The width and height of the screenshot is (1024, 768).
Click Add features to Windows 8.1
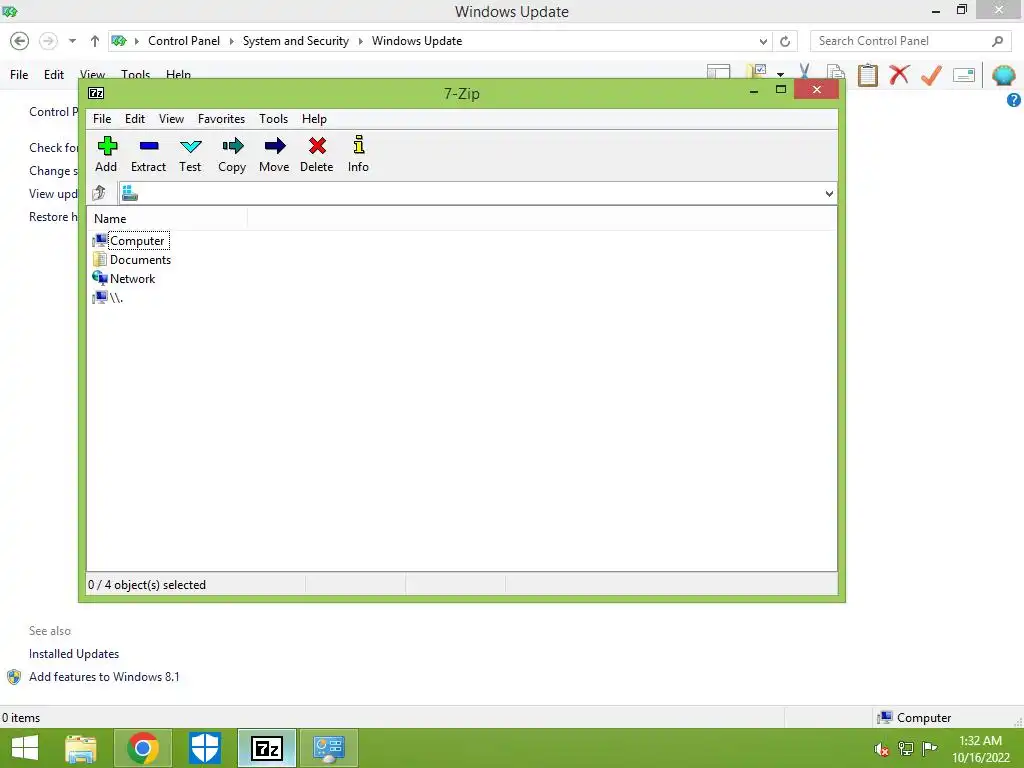tap(104, 677)
